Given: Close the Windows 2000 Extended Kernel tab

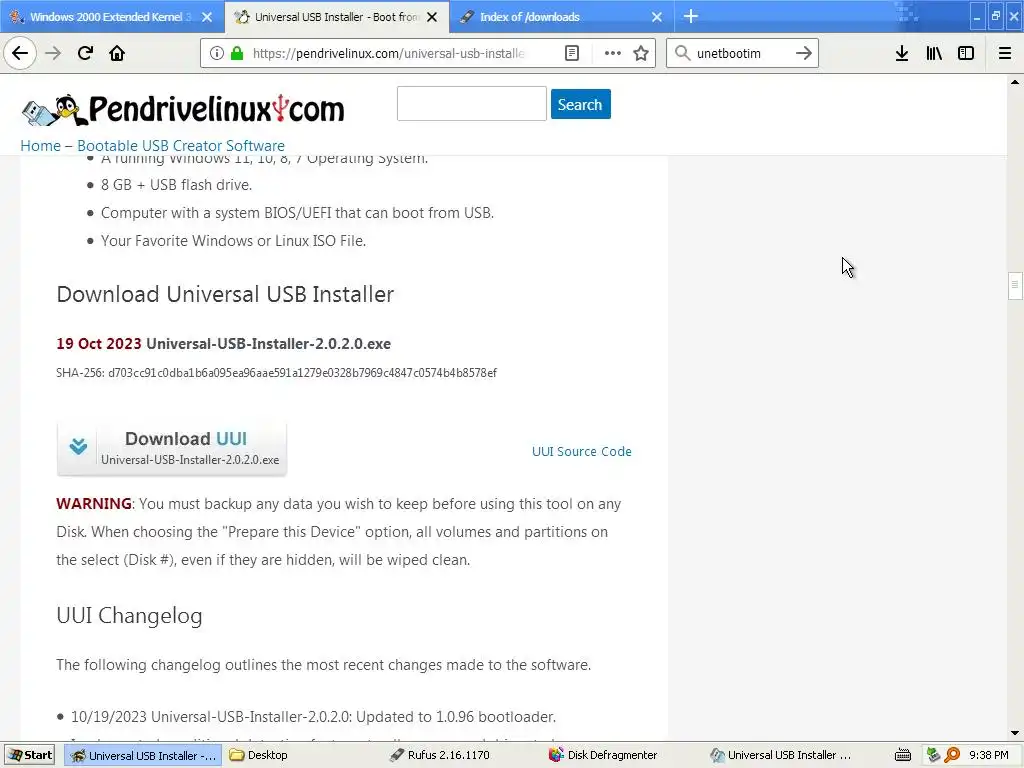Looking at the screenshot, I should point(207,17).
